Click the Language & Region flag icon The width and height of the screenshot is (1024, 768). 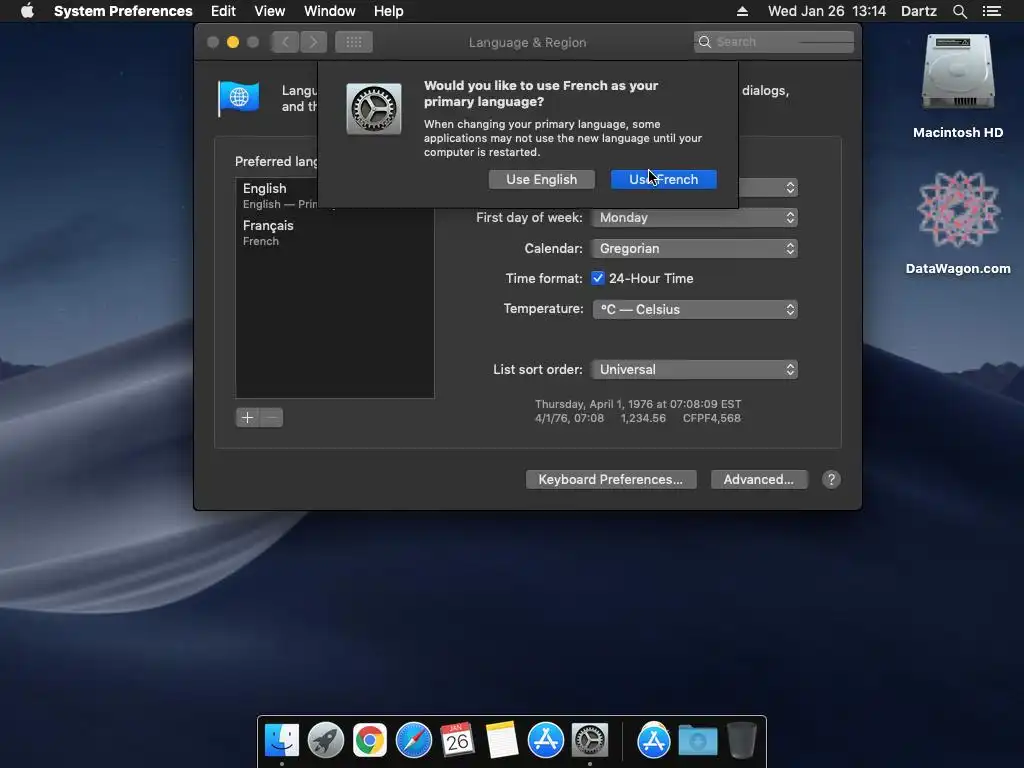[238, 98]
